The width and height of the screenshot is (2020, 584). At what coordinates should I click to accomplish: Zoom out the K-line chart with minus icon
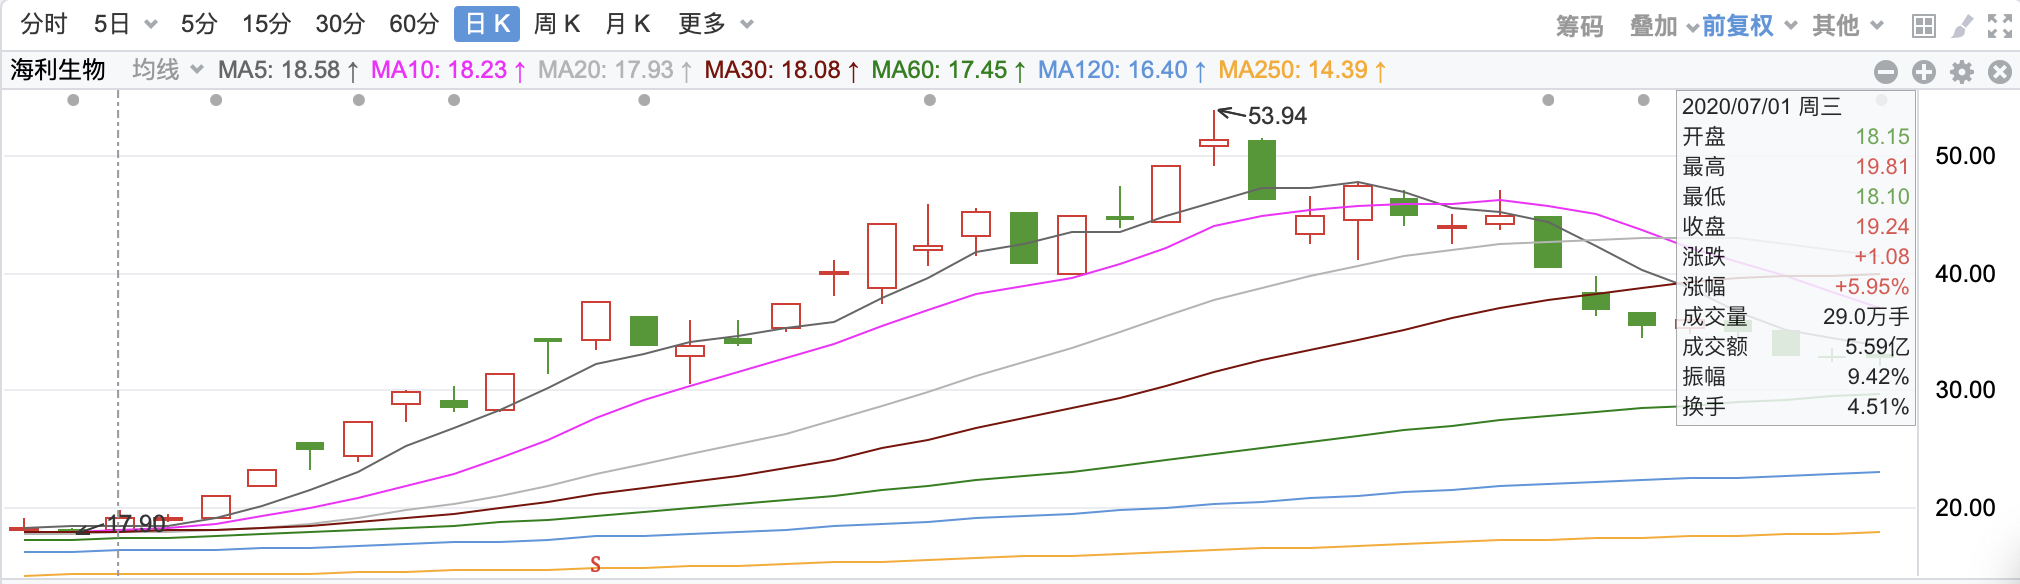point(1886,71)
